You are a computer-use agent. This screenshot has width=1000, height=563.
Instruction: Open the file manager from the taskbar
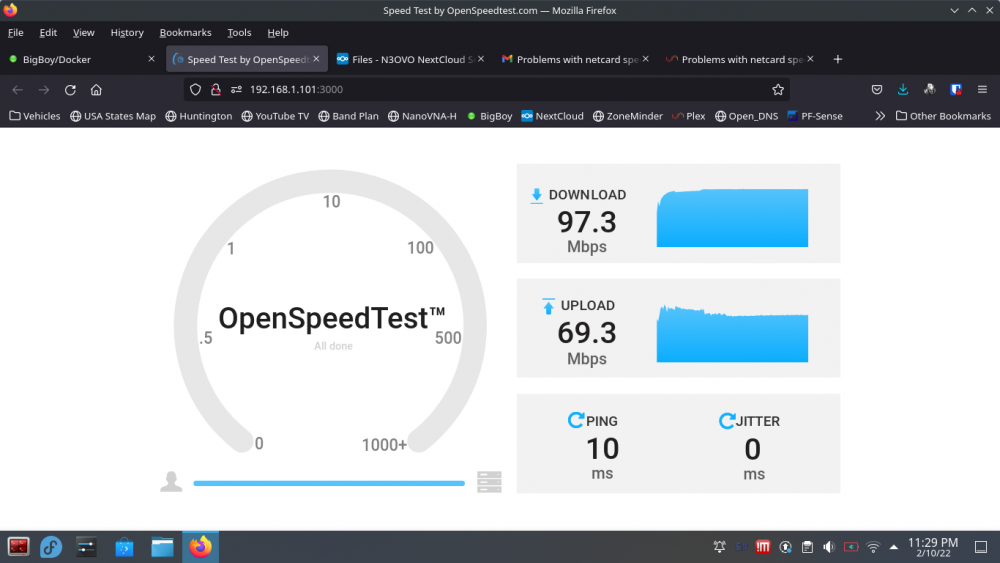(162, 547)
